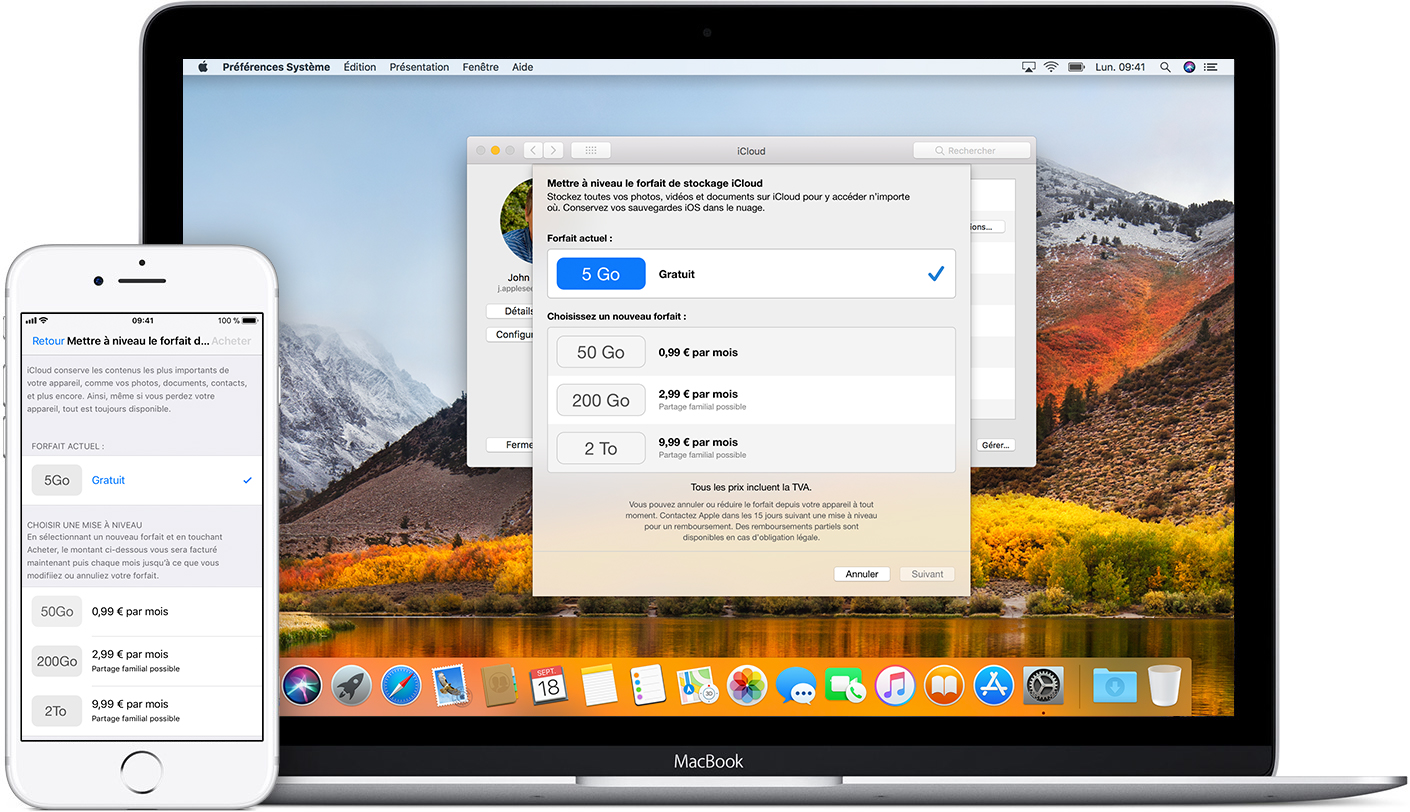
Task: Select the 50Go plan on iPhone
Action: pyautogui.click(x=142, y=611)
